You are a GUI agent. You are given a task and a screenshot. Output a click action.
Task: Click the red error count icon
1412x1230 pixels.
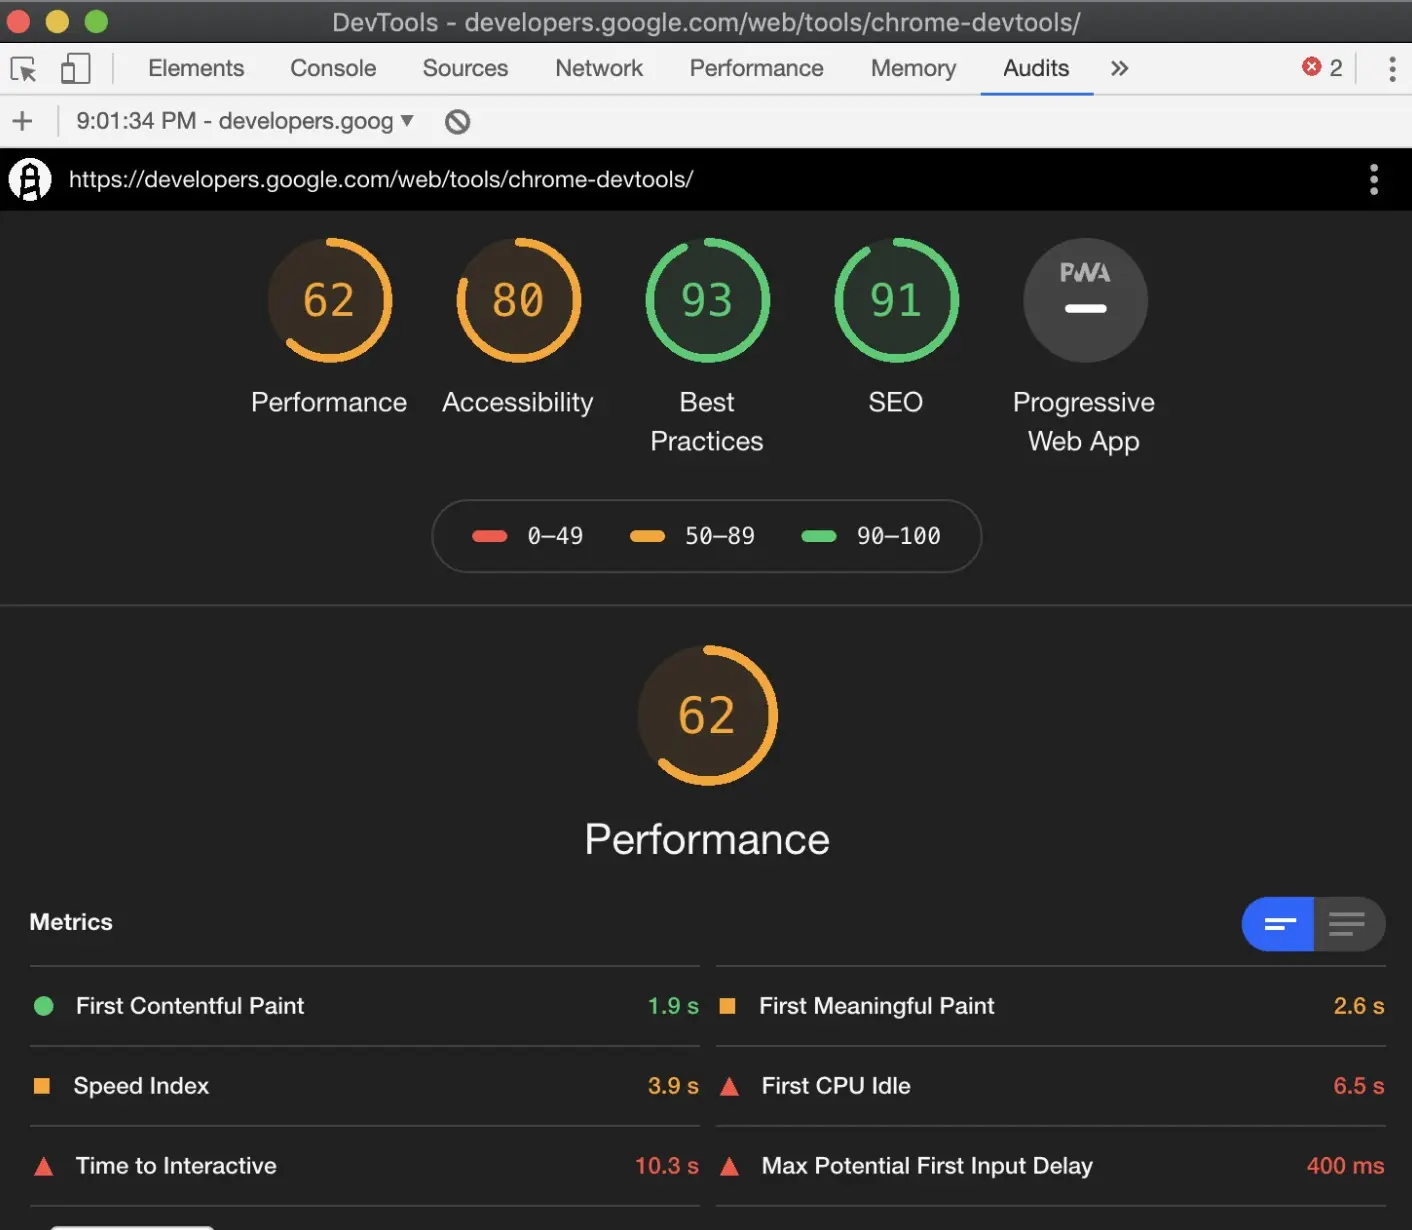click(1311, 66)
